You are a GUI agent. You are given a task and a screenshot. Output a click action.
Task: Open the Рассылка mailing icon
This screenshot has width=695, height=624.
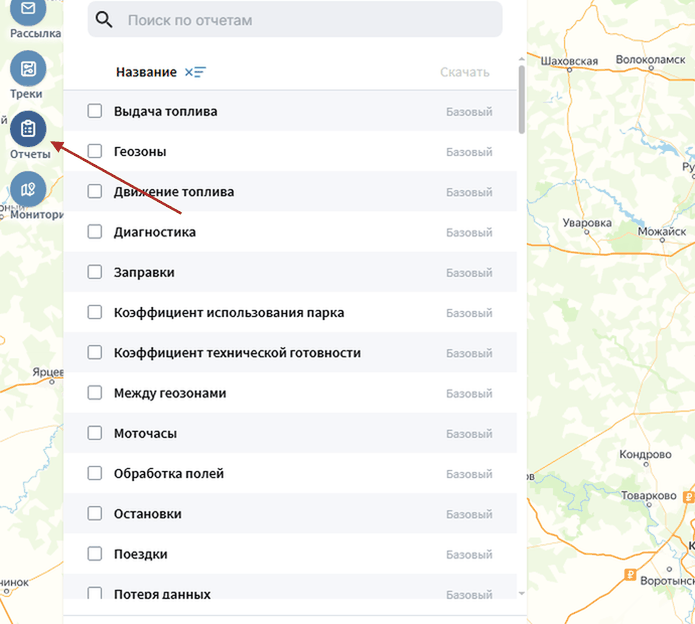(28, 10)
